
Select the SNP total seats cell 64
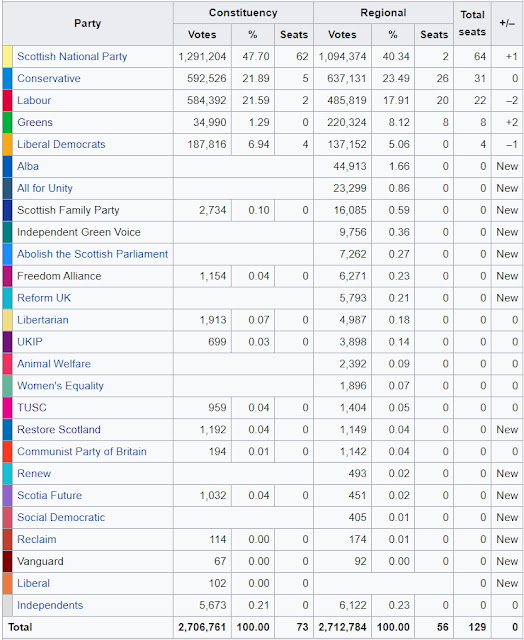coord(472,57)
